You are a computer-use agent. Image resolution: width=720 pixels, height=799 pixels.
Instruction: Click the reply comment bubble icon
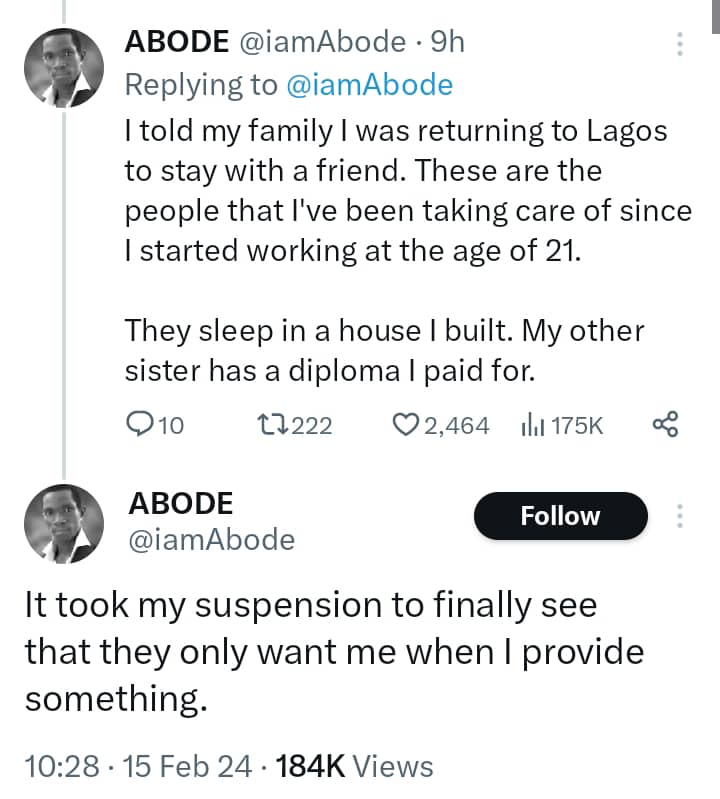point(139,425)
